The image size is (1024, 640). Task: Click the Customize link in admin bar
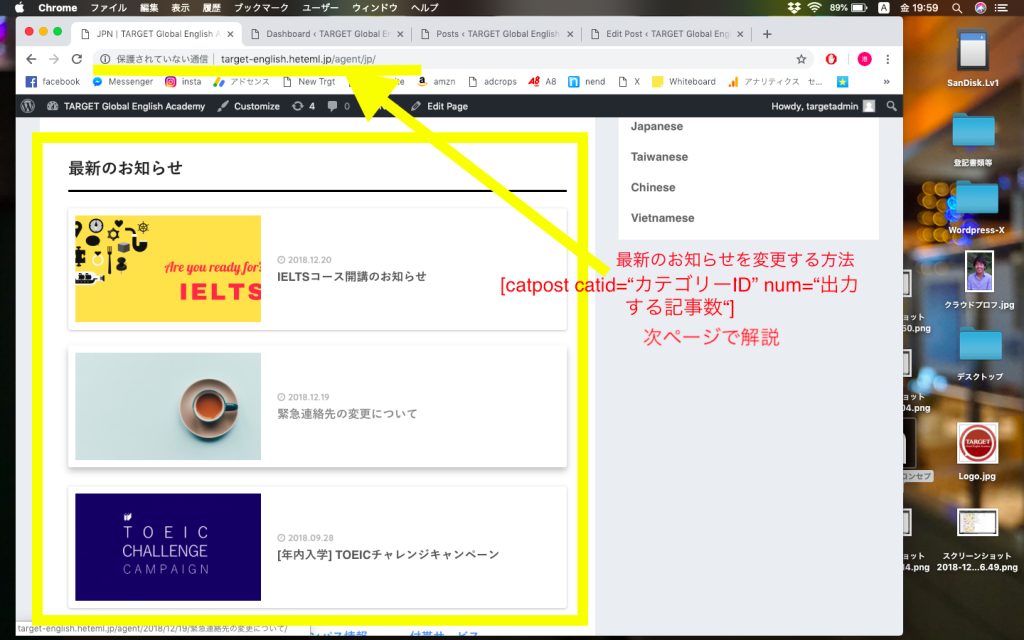[248, 106]
